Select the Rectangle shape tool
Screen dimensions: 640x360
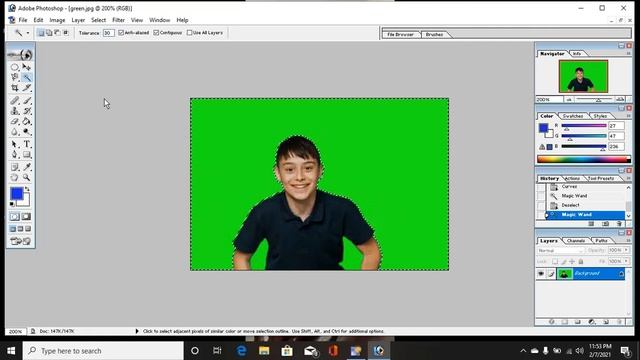(27, 155)
